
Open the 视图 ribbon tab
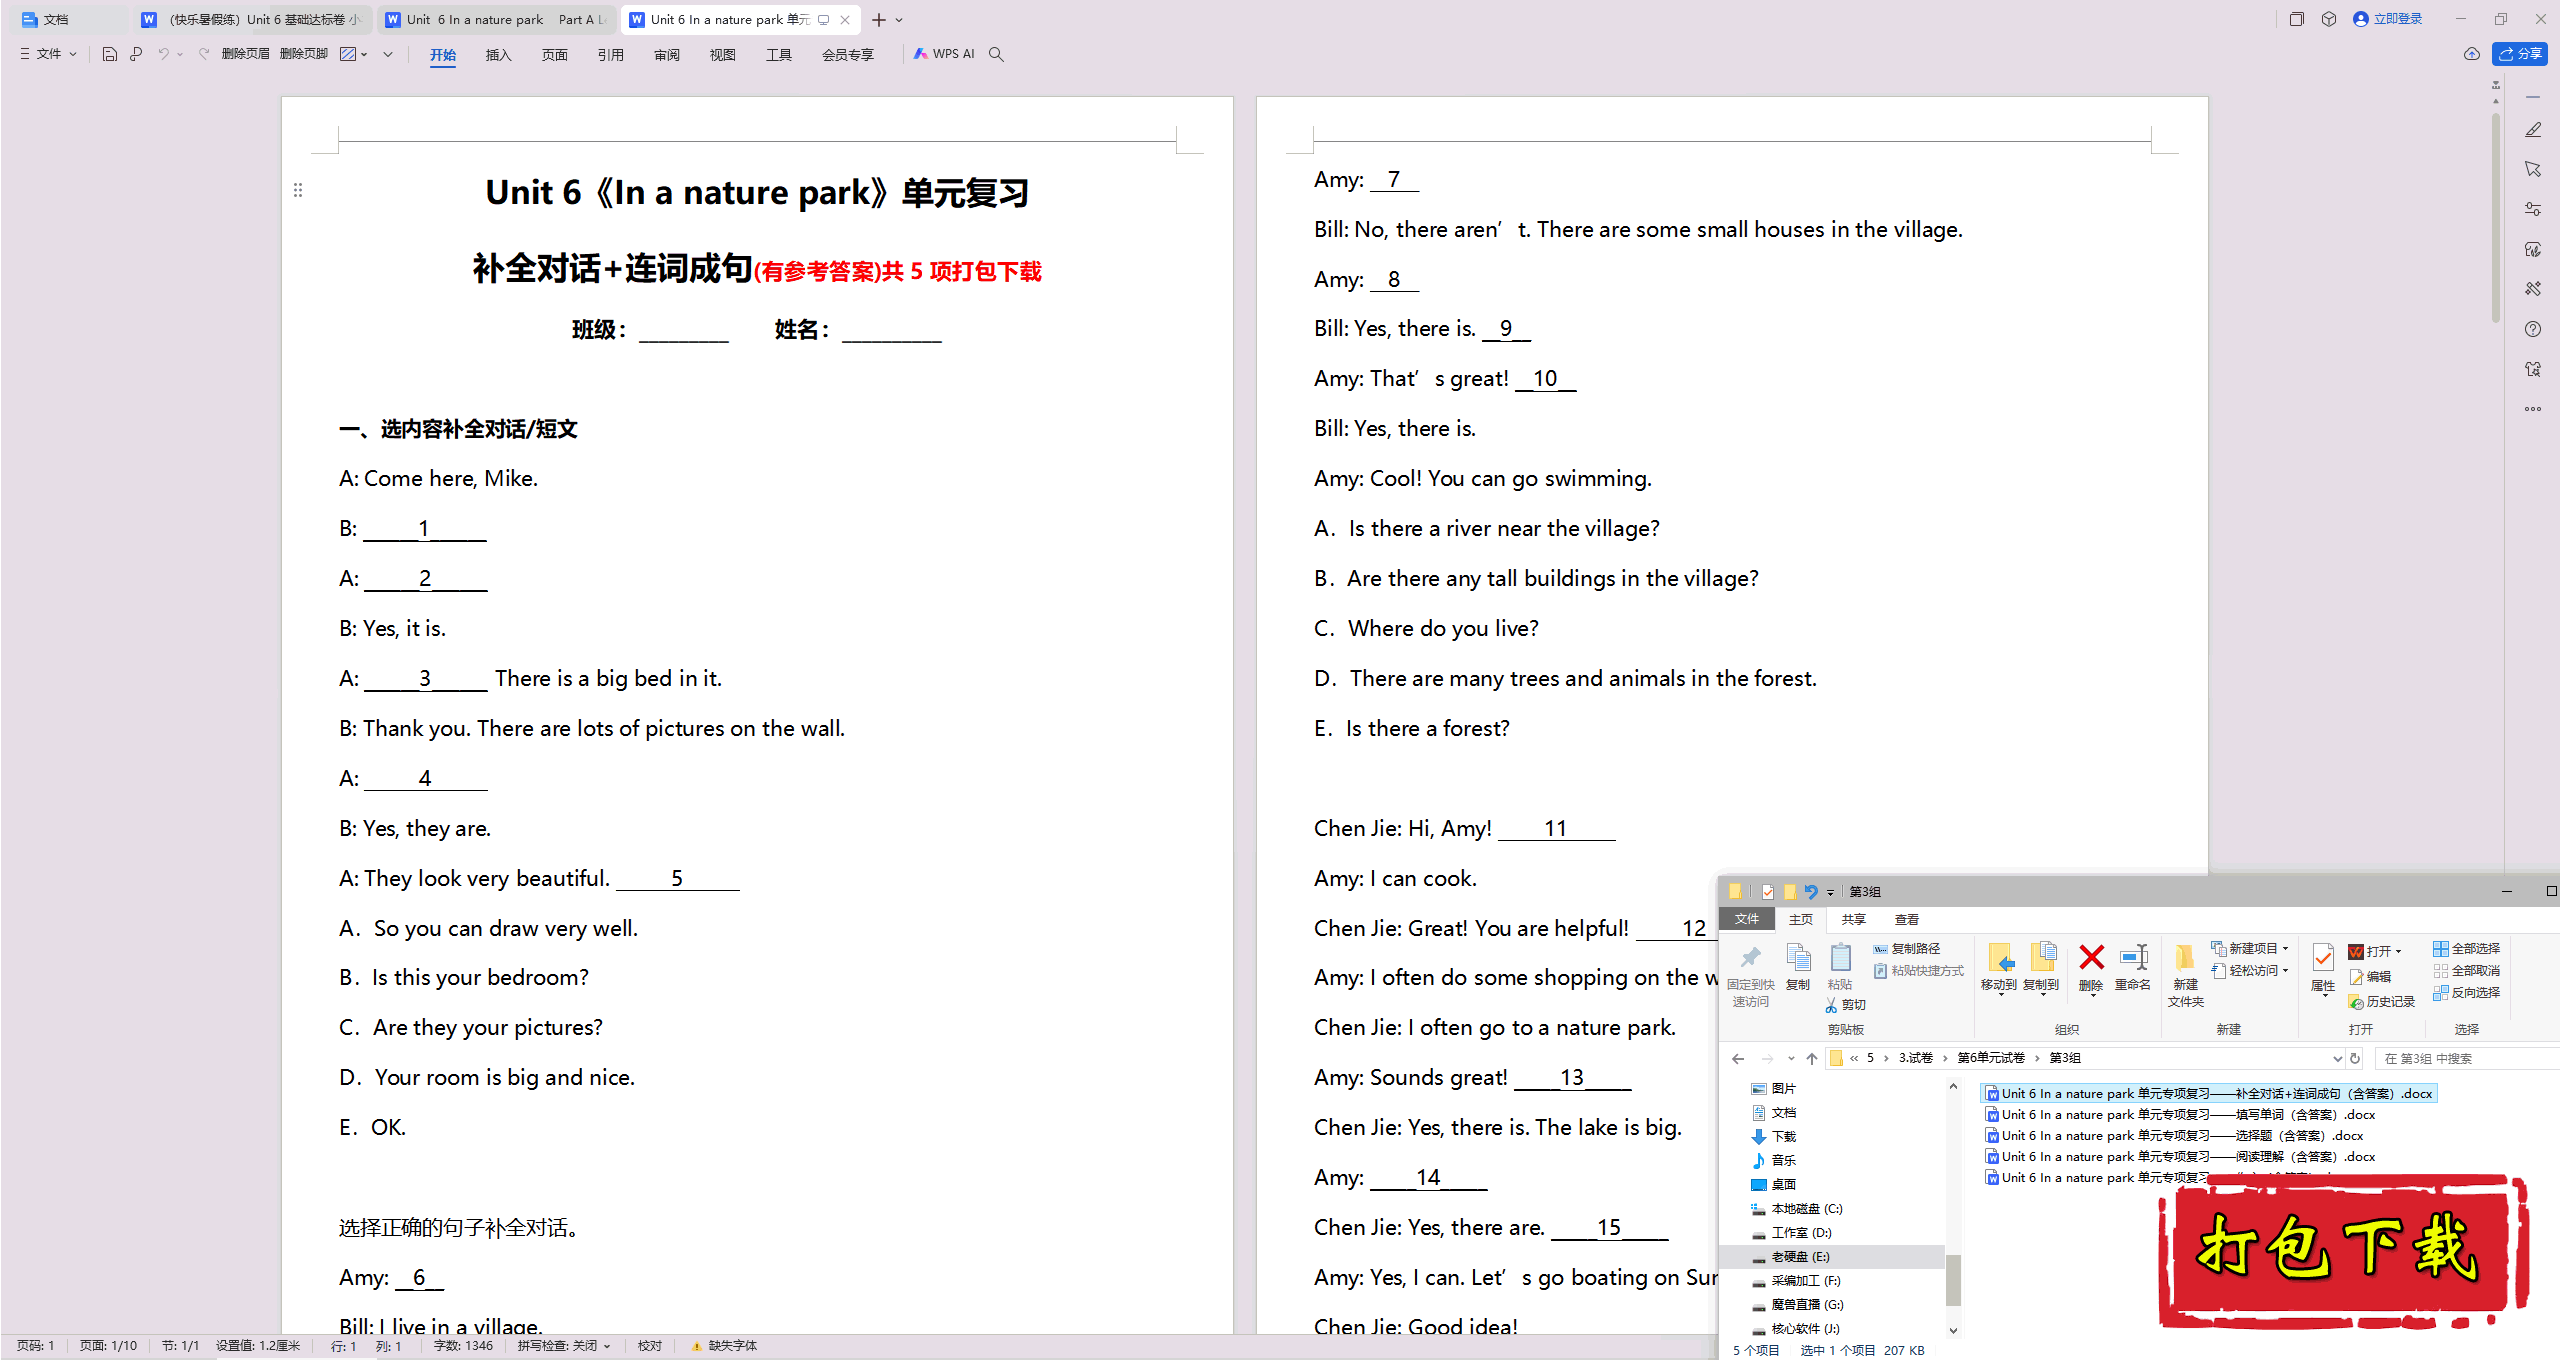click(x=723, y=55)
